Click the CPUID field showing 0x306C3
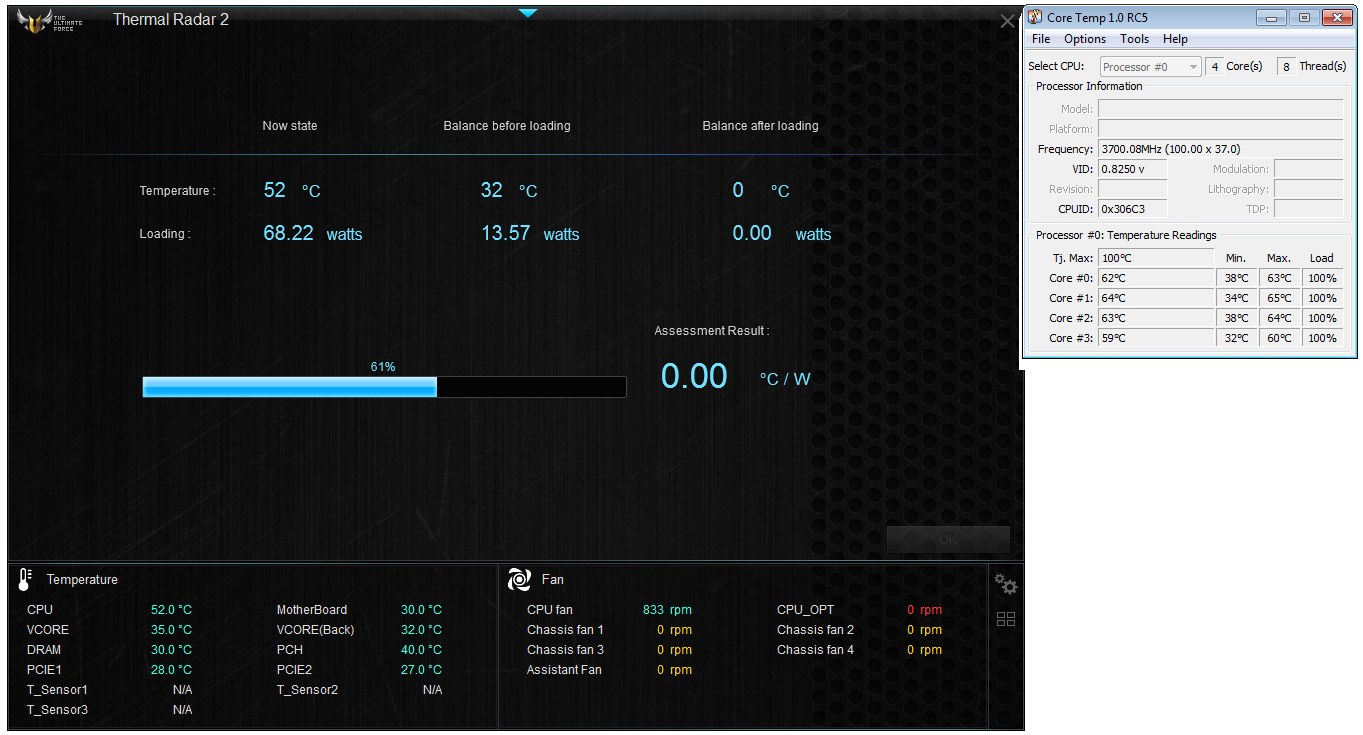 [x=1132, y=209]
